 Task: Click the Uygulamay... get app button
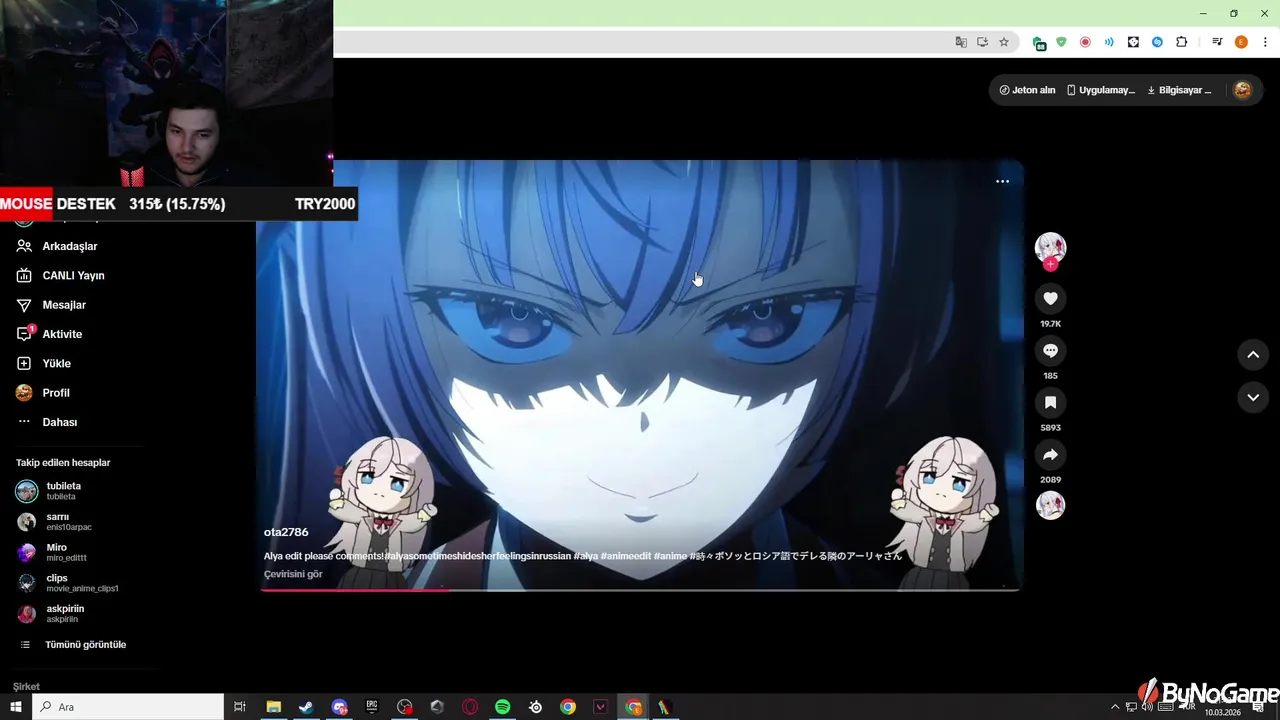coord(1101,90)
